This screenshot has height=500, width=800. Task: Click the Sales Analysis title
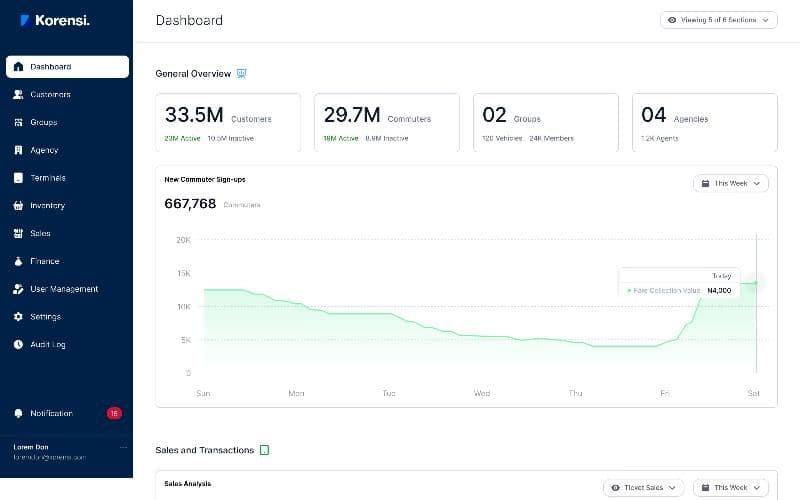coord(188,484)
